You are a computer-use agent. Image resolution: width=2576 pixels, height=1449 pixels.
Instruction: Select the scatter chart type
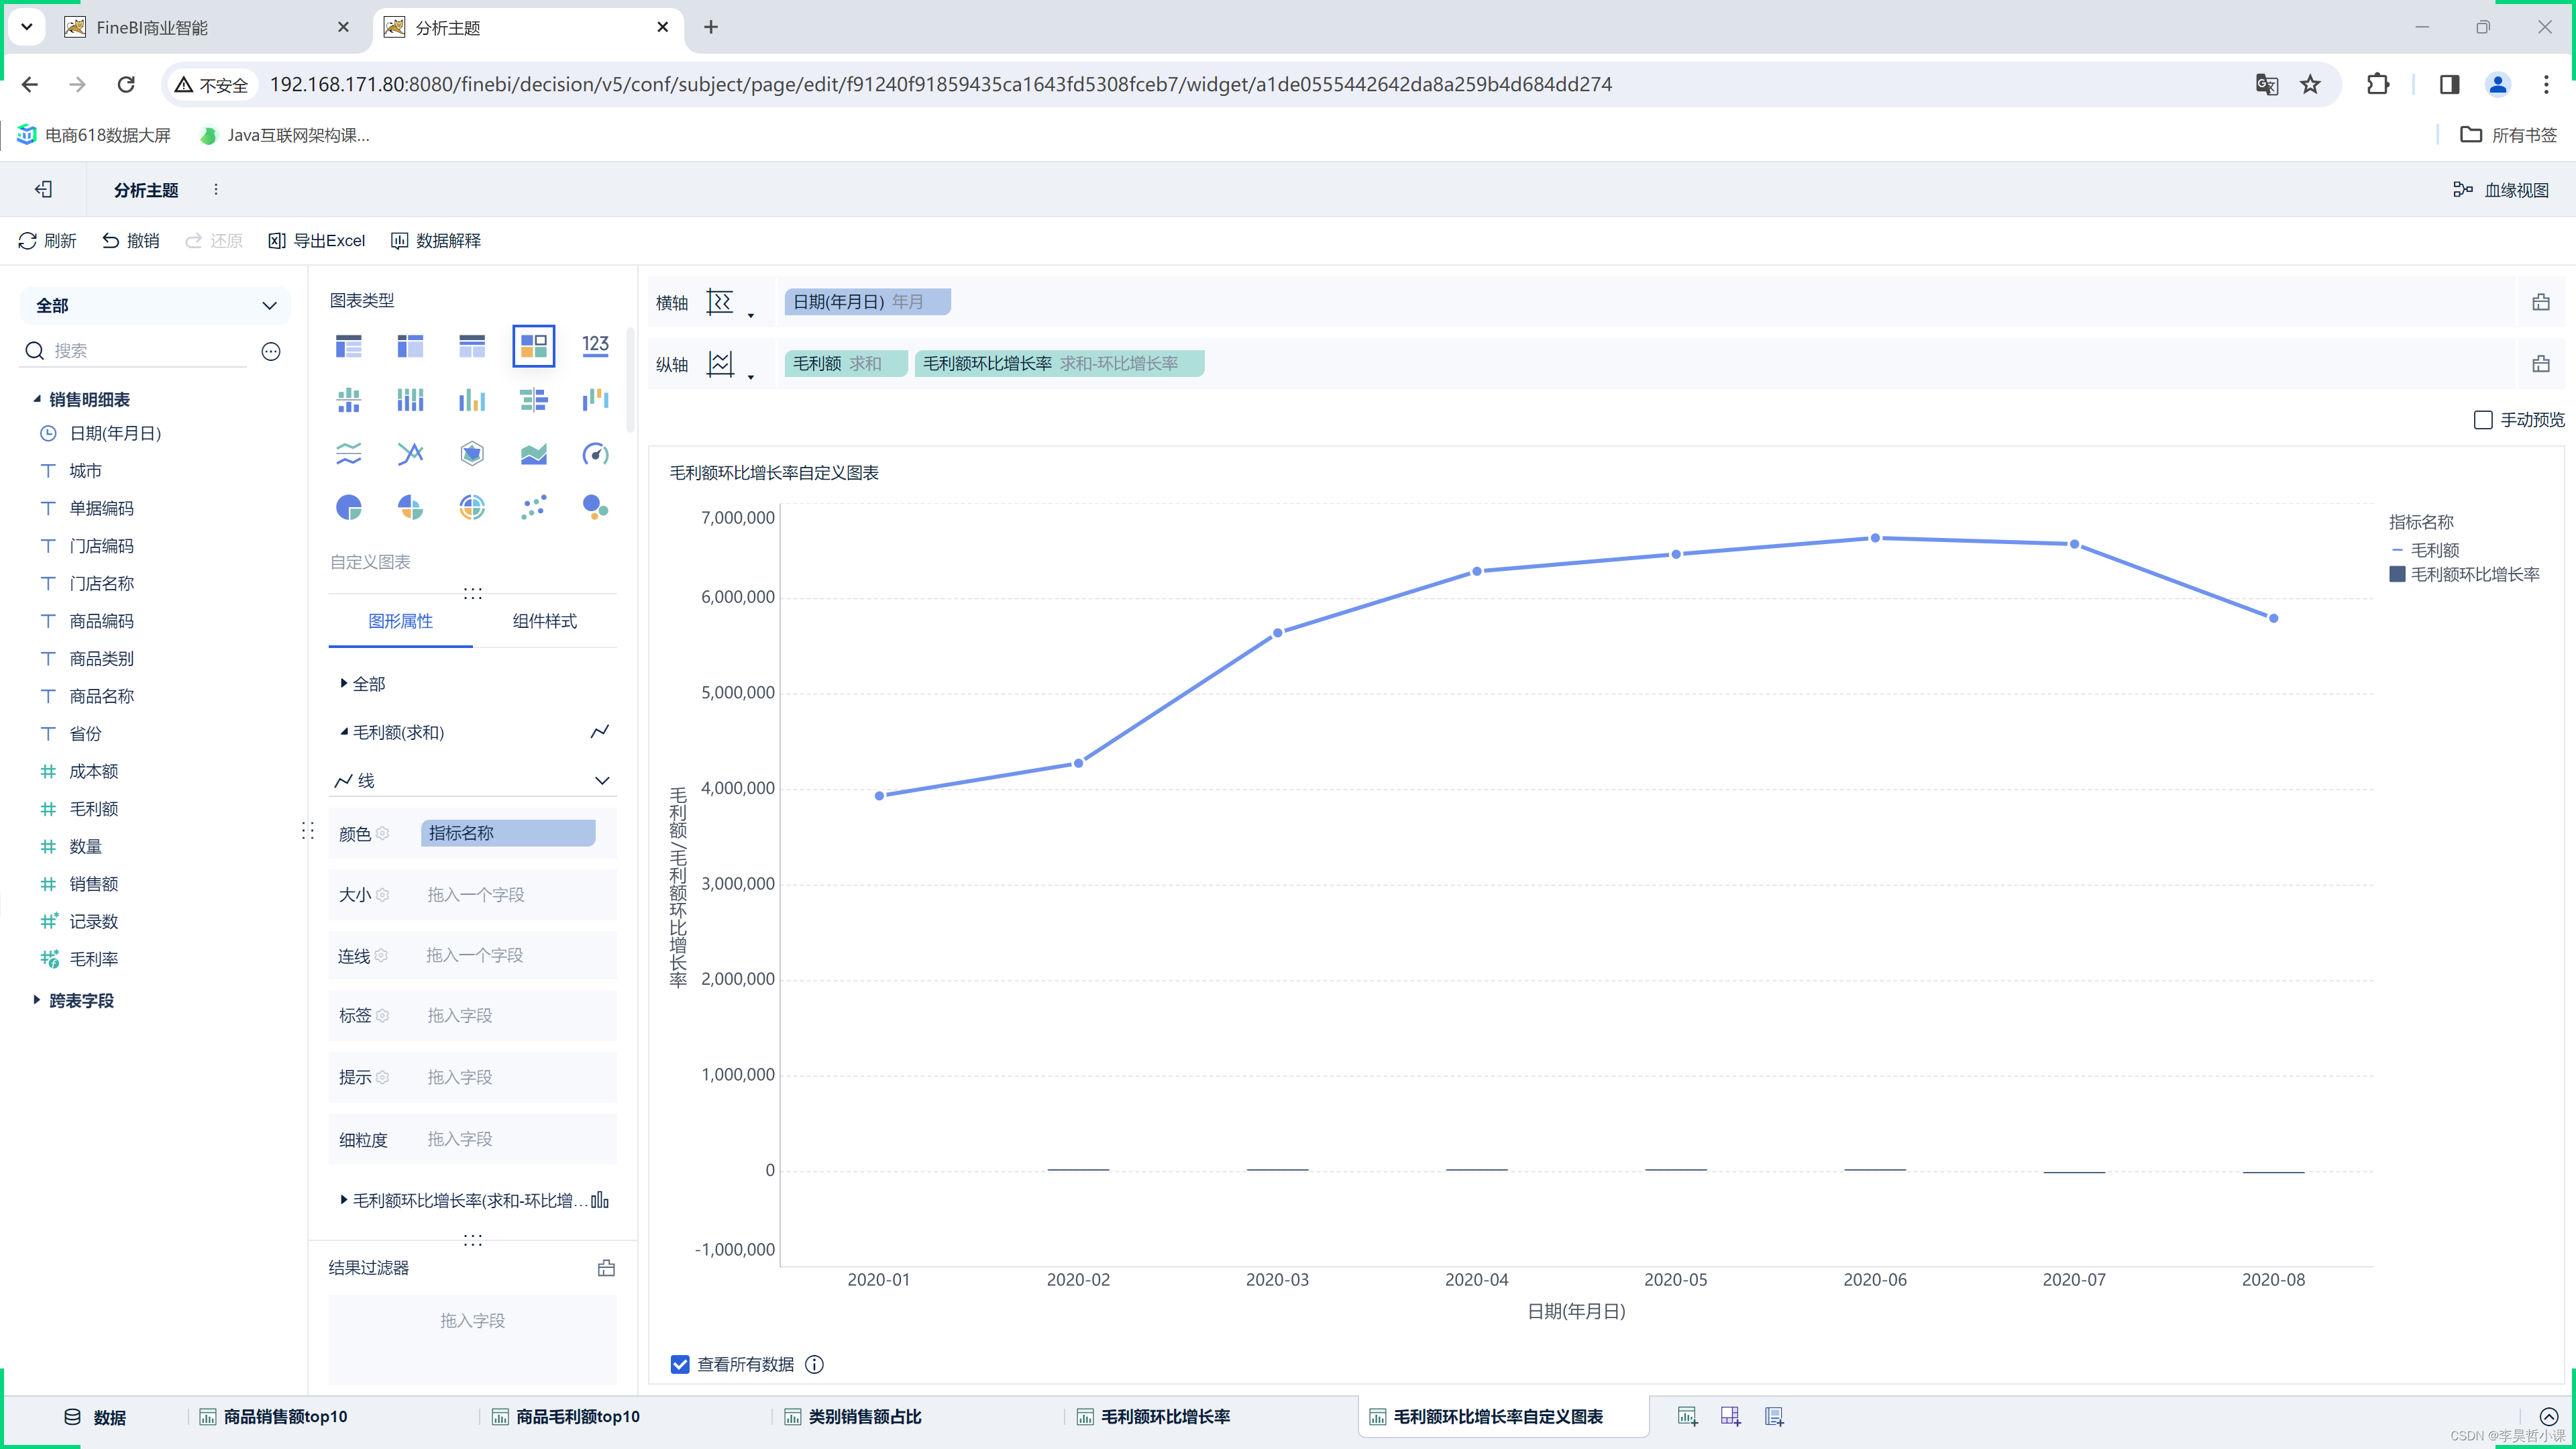(x=534, y=508)
